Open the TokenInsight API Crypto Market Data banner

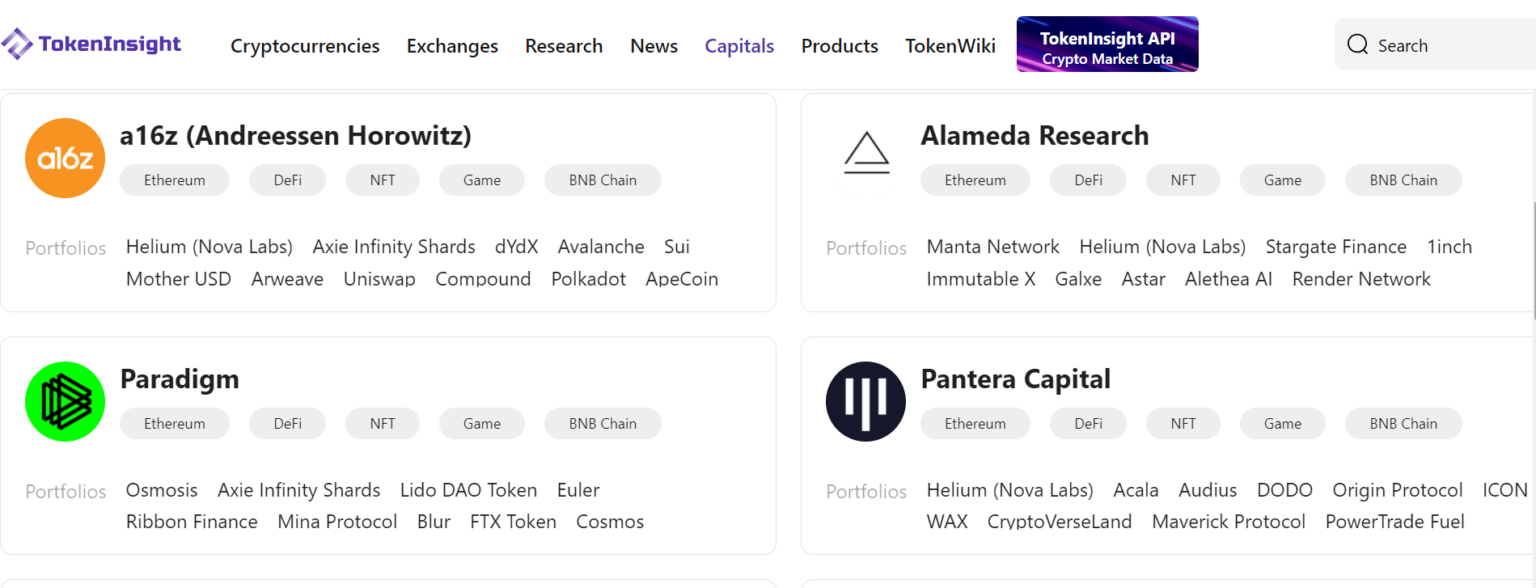[1107, 44]
